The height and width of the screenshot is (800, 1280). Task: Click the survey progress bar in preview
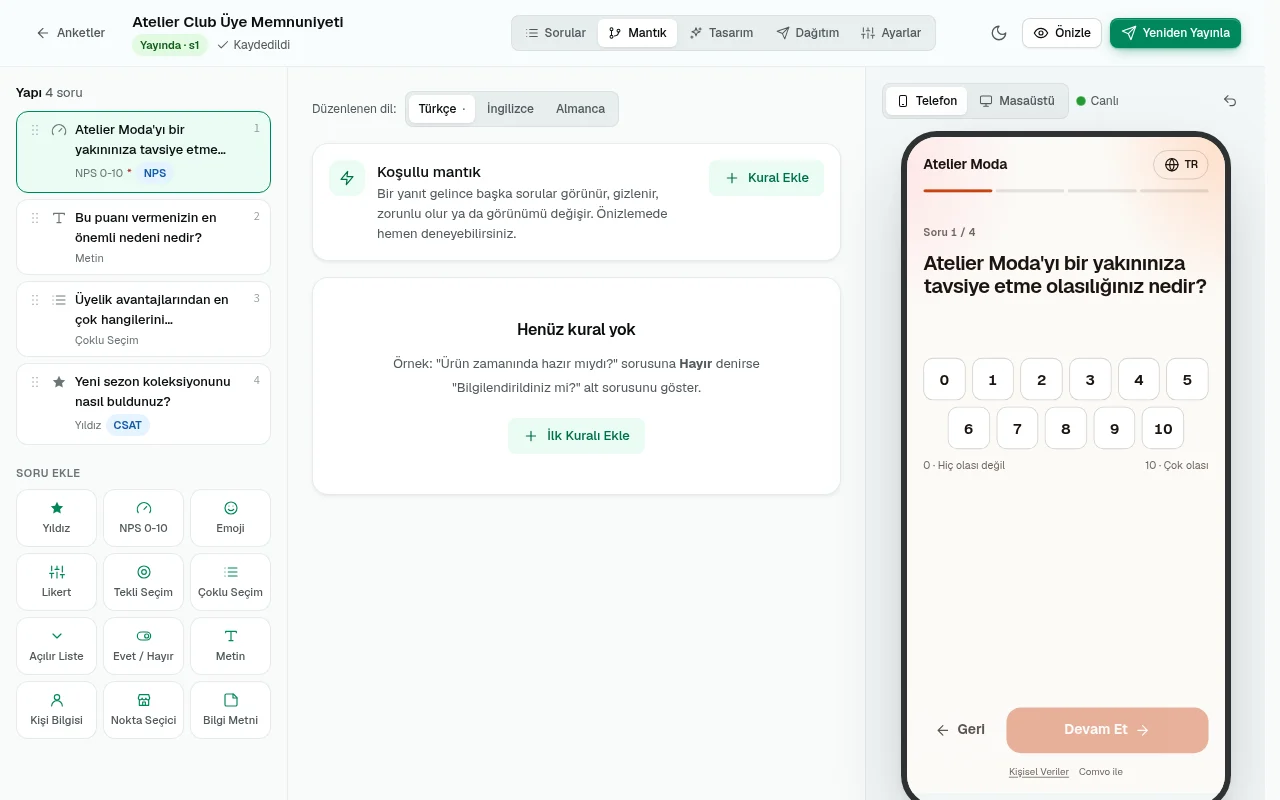tap(1066, 190)
